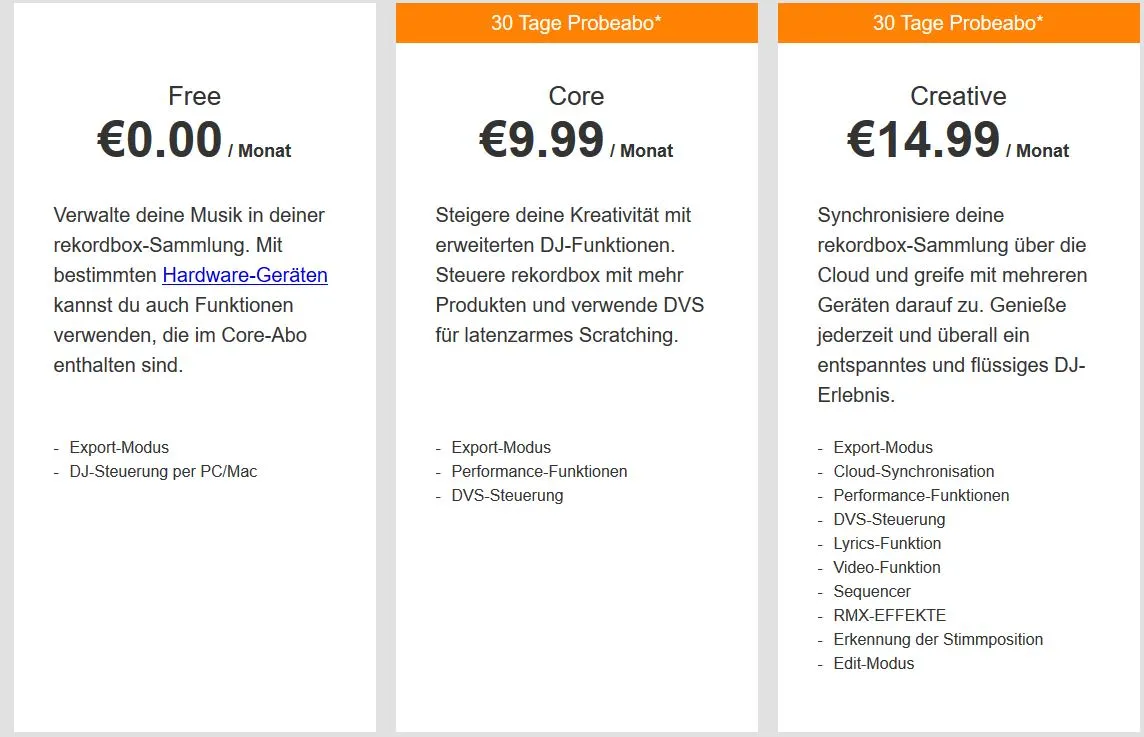Open the Hardware-Geräten link
The width and height of the screenshot is (1144, 737).
click(x=245, y=275)
